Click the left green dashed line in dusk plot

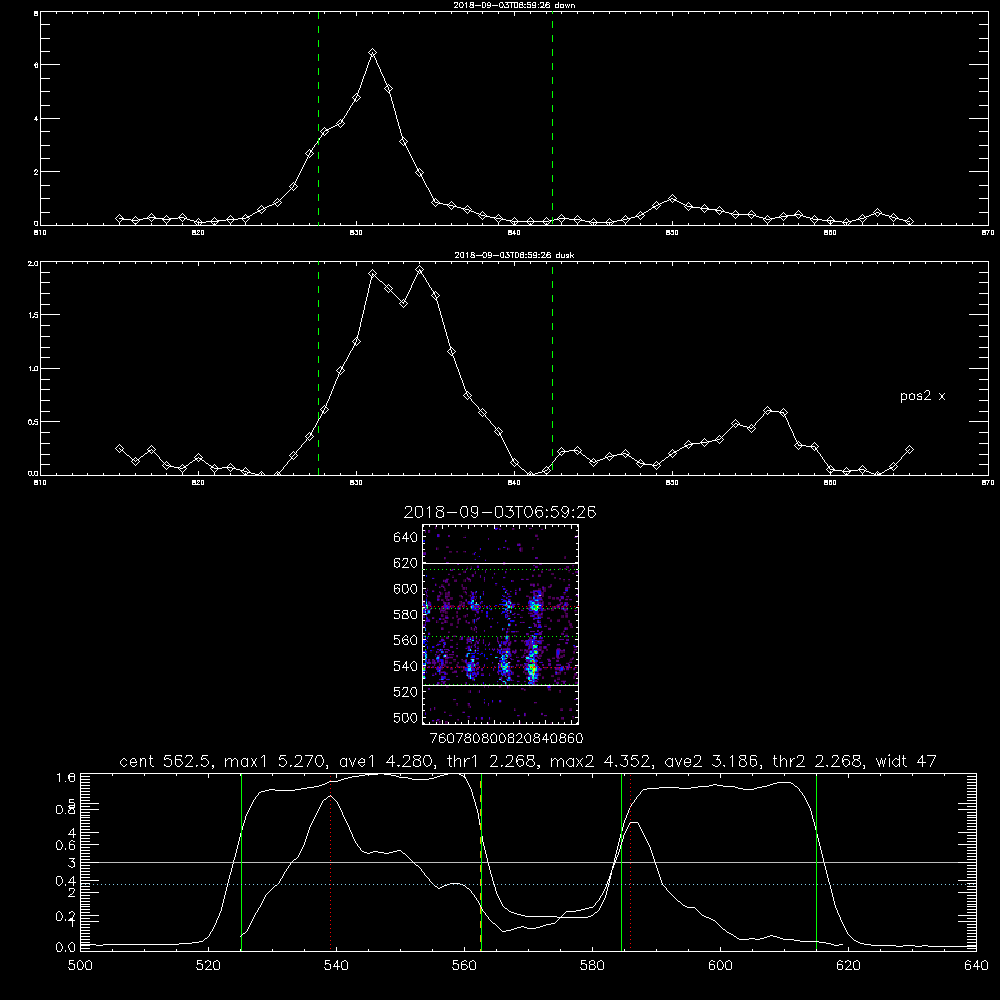pyautogui.click(x=318, y=369)
